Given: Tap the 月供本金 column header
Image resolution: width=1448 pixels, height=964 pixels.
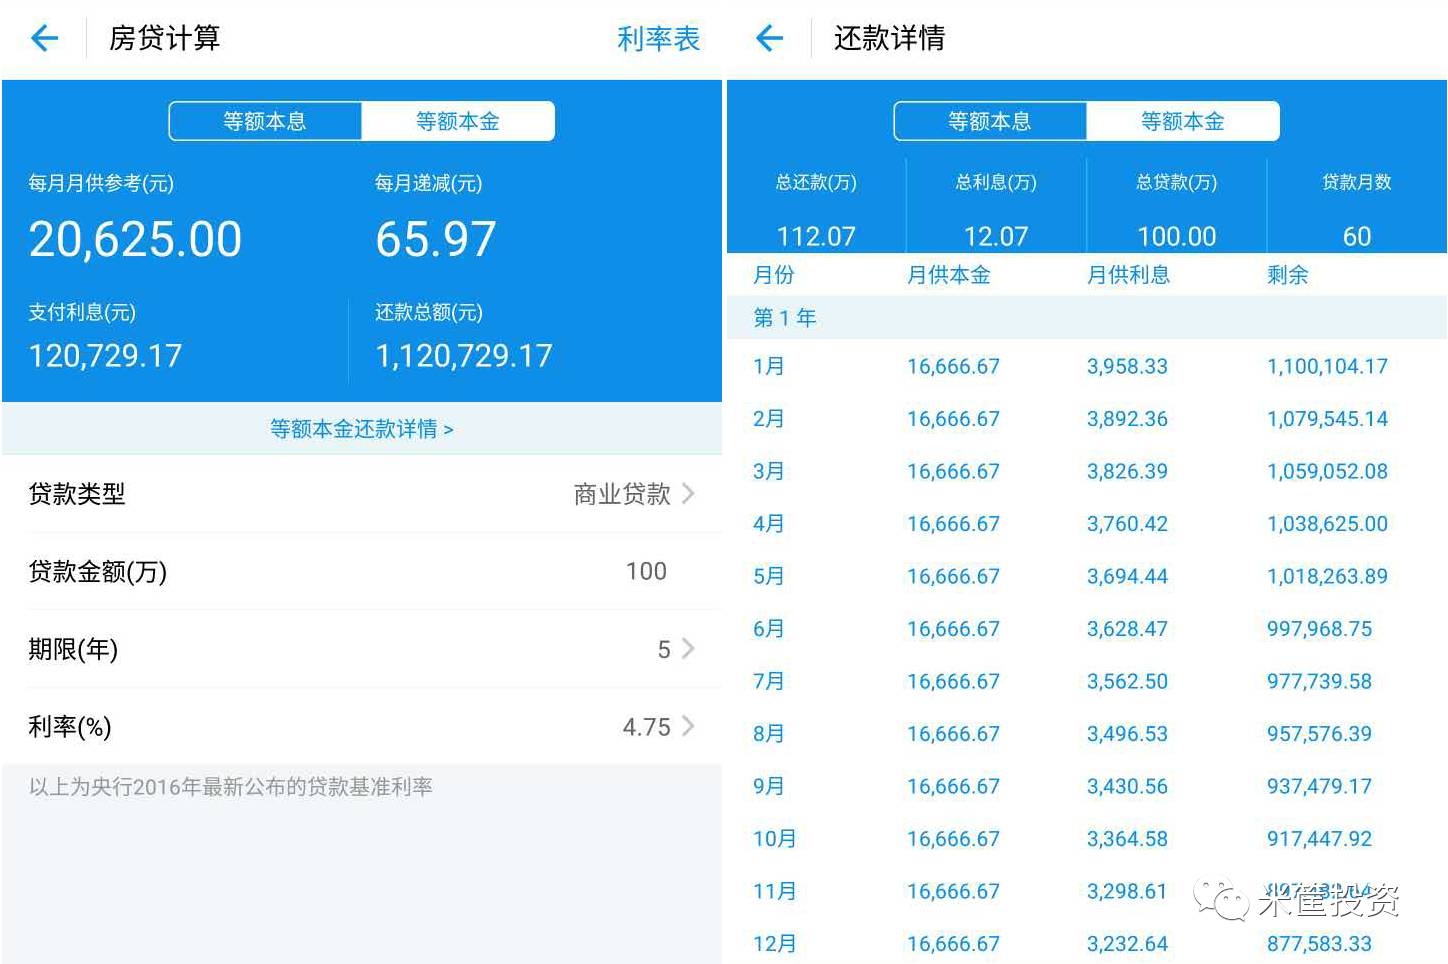Looking at the screenshot, I should (949, 275).
